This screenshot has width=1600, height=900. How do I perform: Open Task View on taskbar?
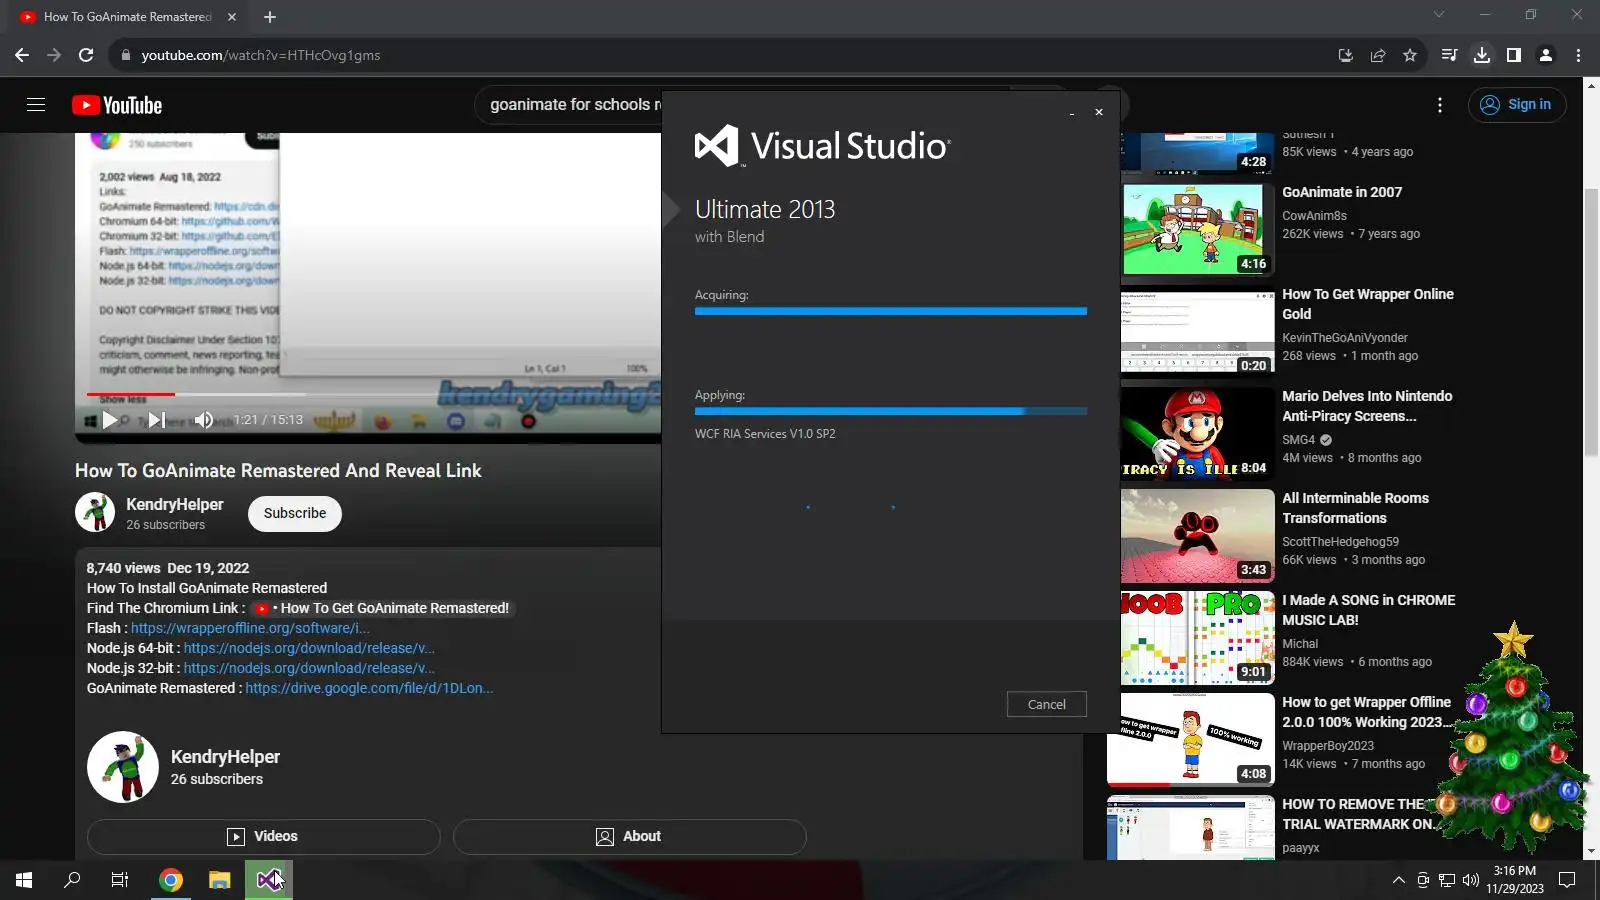tap(120, 880)
